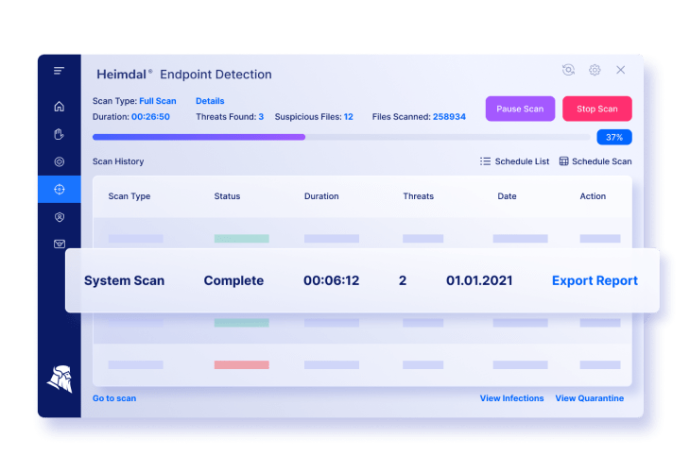Open the hand icon section in sidebar
This screenshot has width=690, height=472.
(x=59, y=134)
